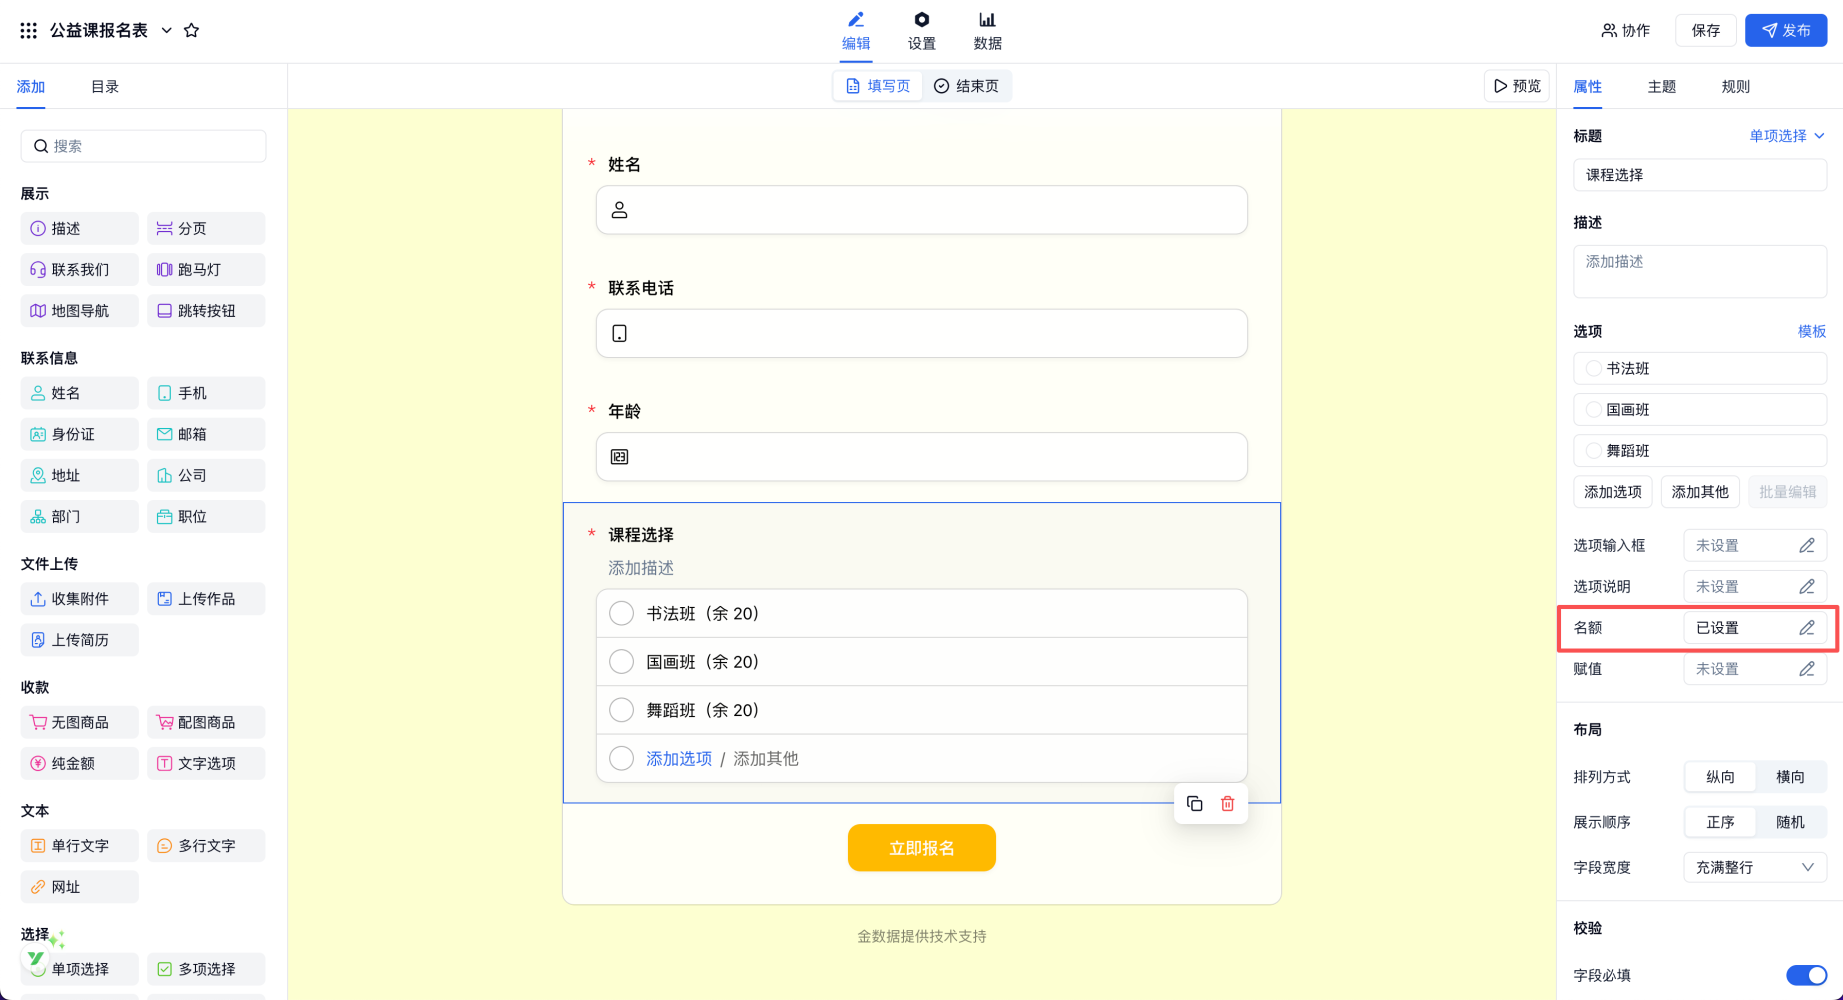Open the 设置 settings gear tab
This screenshot has height=1000, width=1843.
921,31
